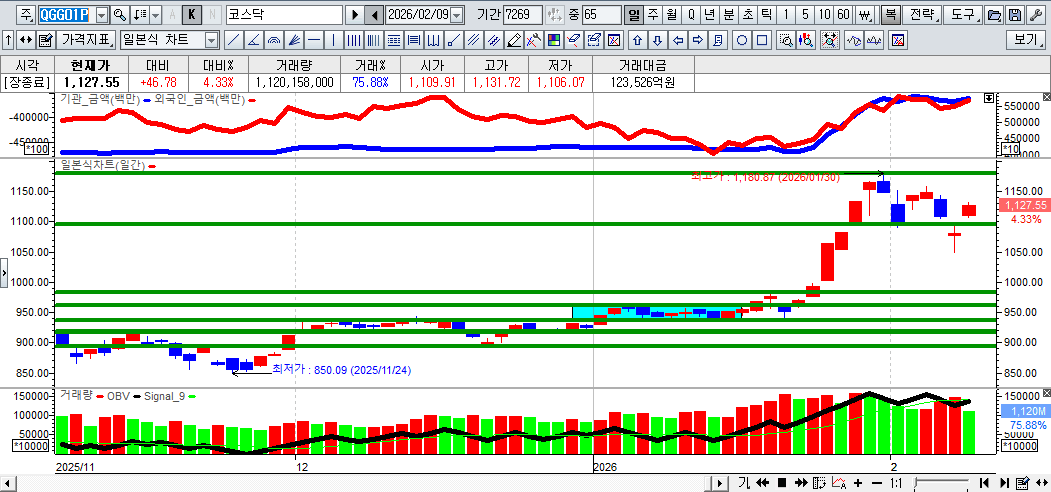Select the trend line drawing tool
Viewport: 1051px width, 492px height.
[232, 40]
